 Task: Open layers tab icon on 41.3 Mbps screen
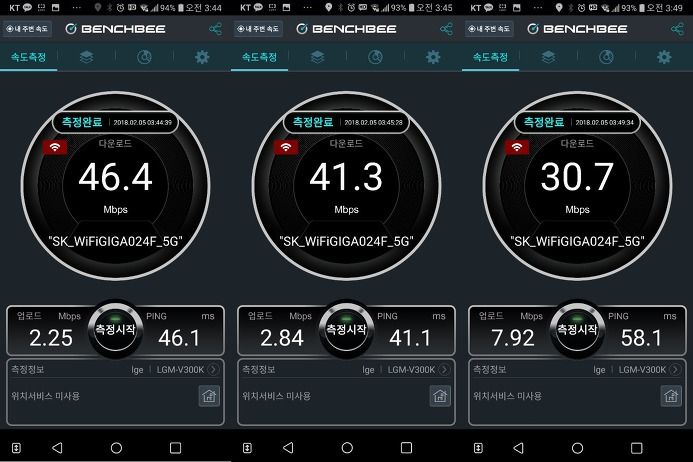point(317,57)
